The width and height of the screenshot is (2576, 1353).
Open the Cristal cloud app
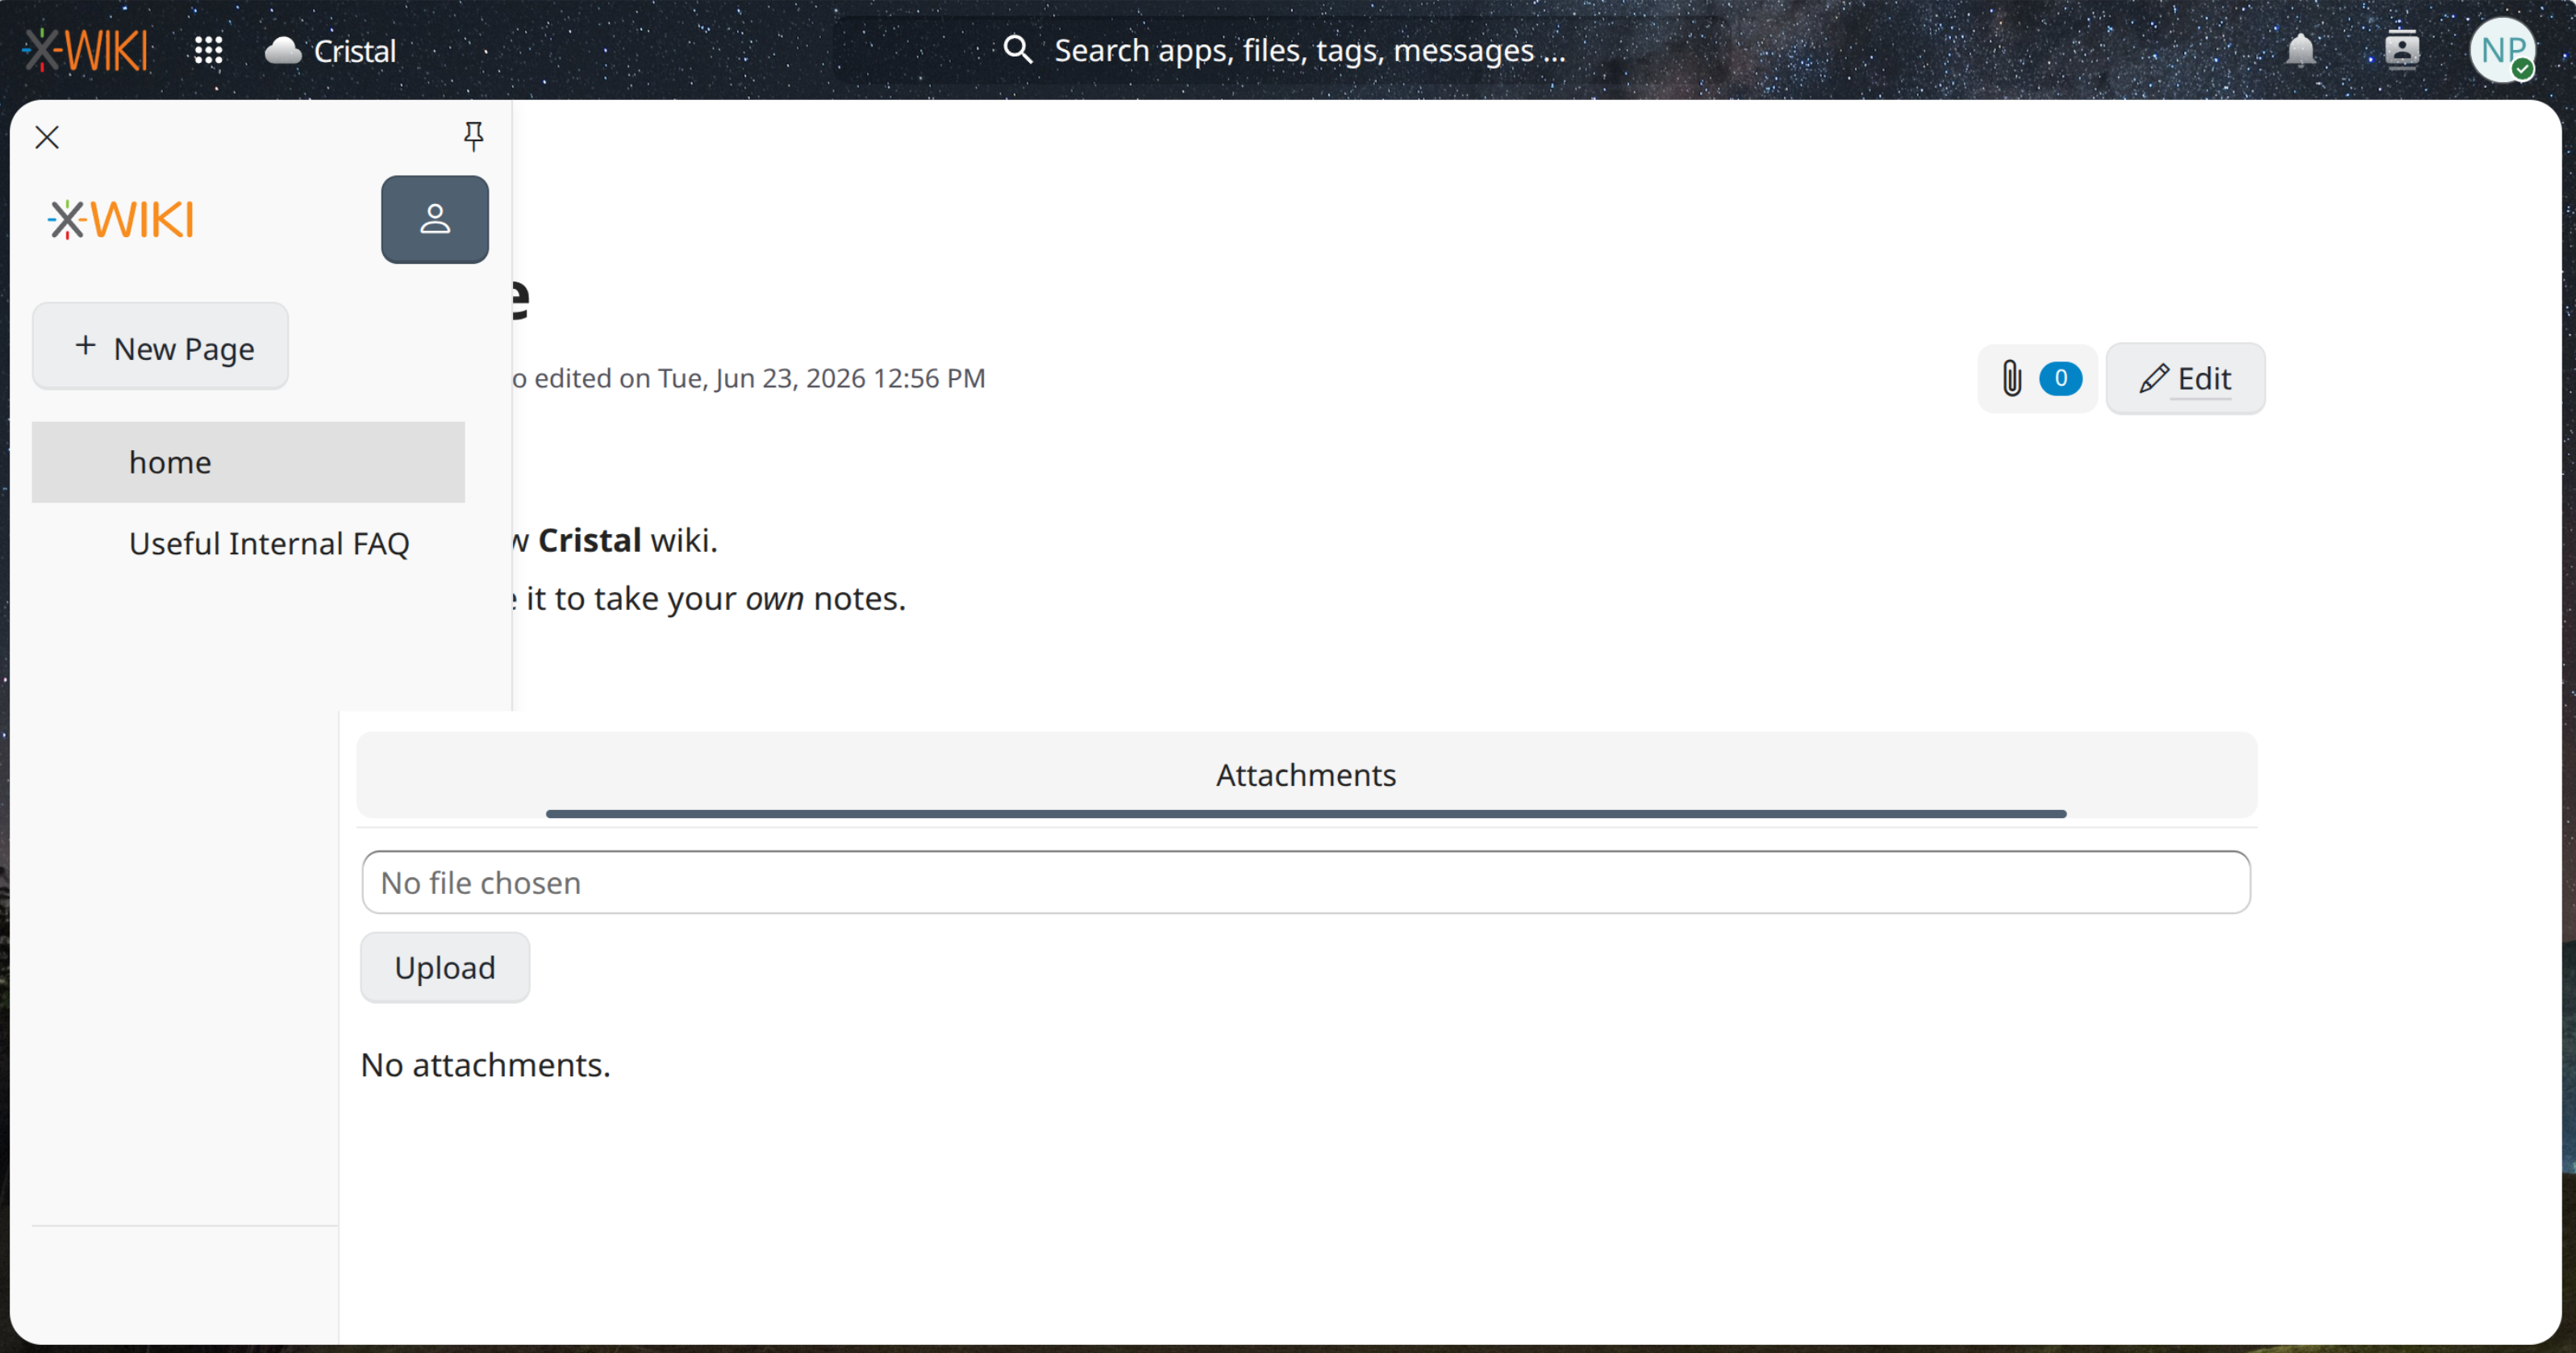[330, 50]
